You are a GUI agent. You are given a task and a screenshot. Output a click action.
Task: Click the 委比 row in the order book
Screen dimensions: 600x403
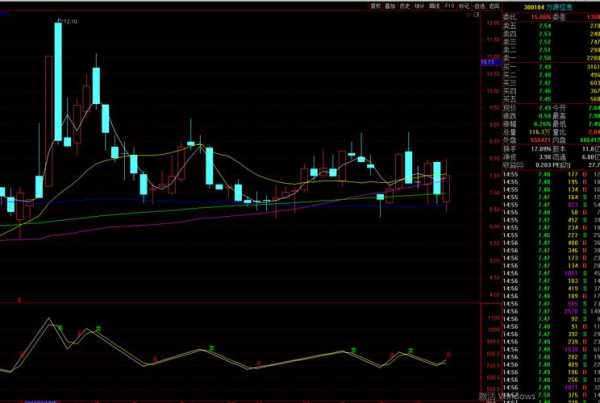(x=511, y=16)
